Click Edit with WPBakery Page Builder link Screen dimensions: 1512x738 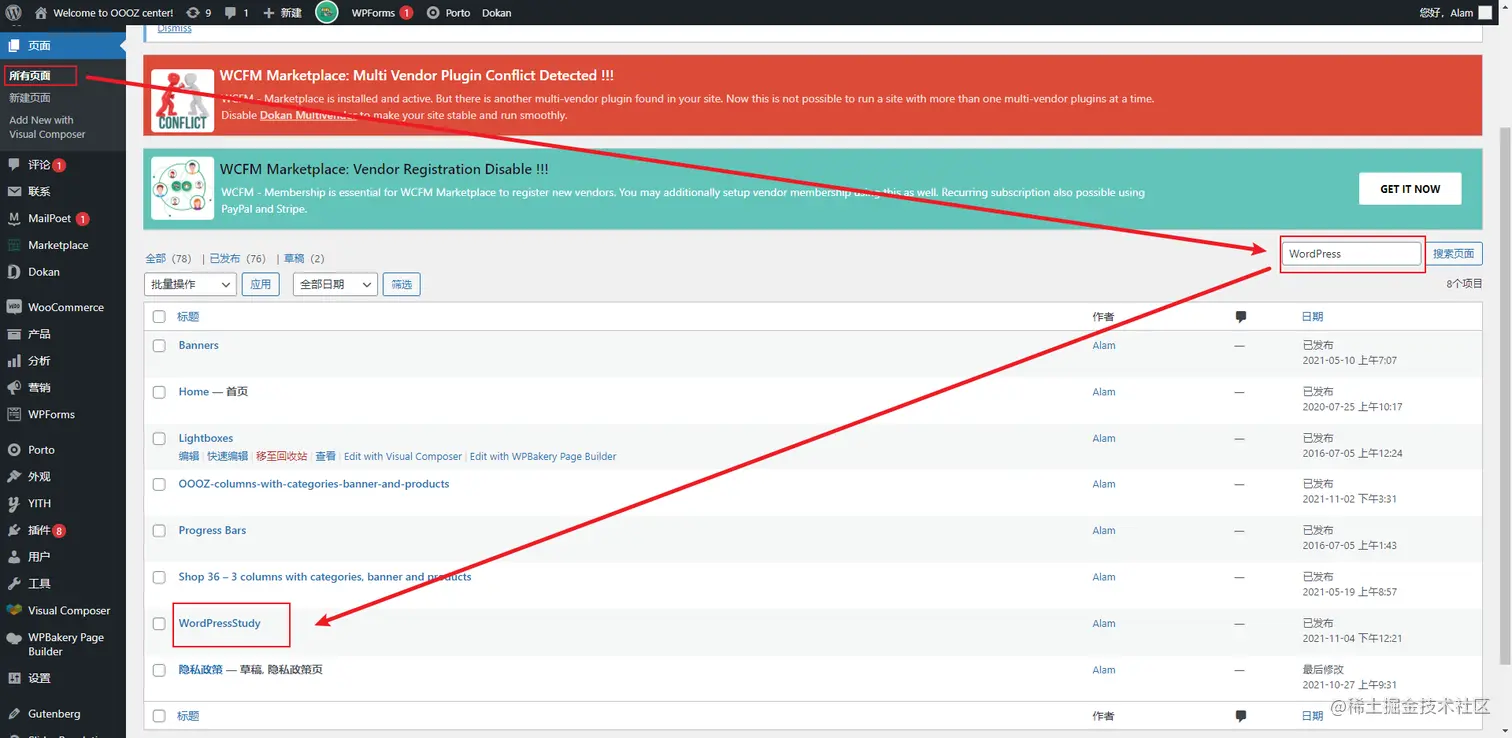point(543,456)
